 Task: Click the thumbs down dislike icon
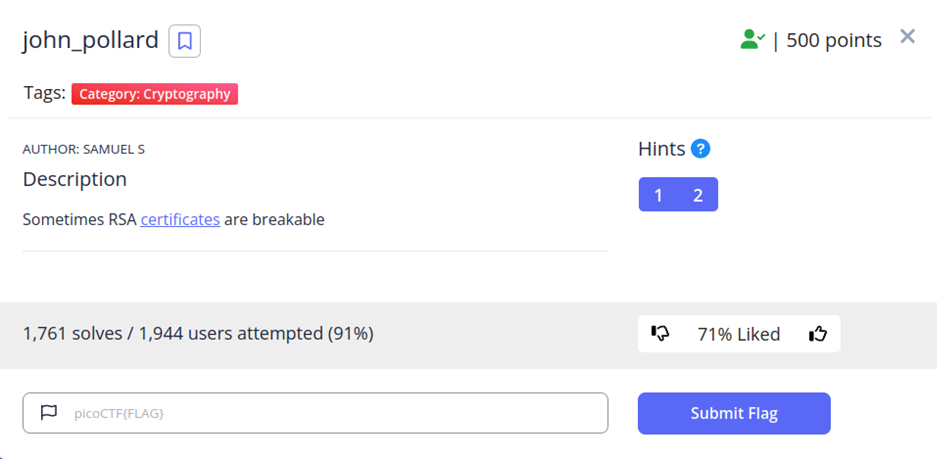coord(660,334)
